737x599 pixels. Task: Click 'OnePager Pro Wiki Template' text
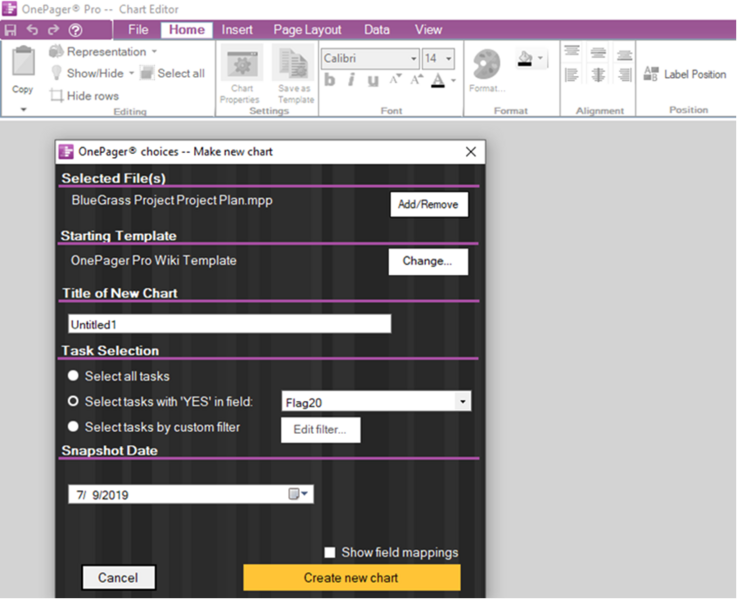(153, 260)
